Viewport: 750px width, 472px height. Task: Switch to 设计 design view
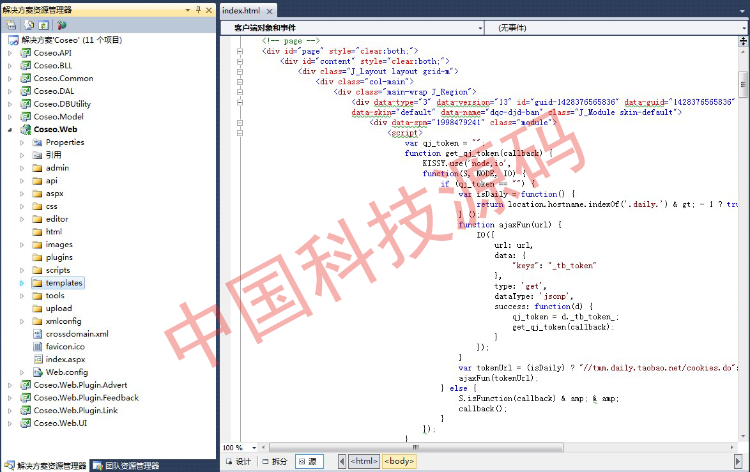coord(239,461)
